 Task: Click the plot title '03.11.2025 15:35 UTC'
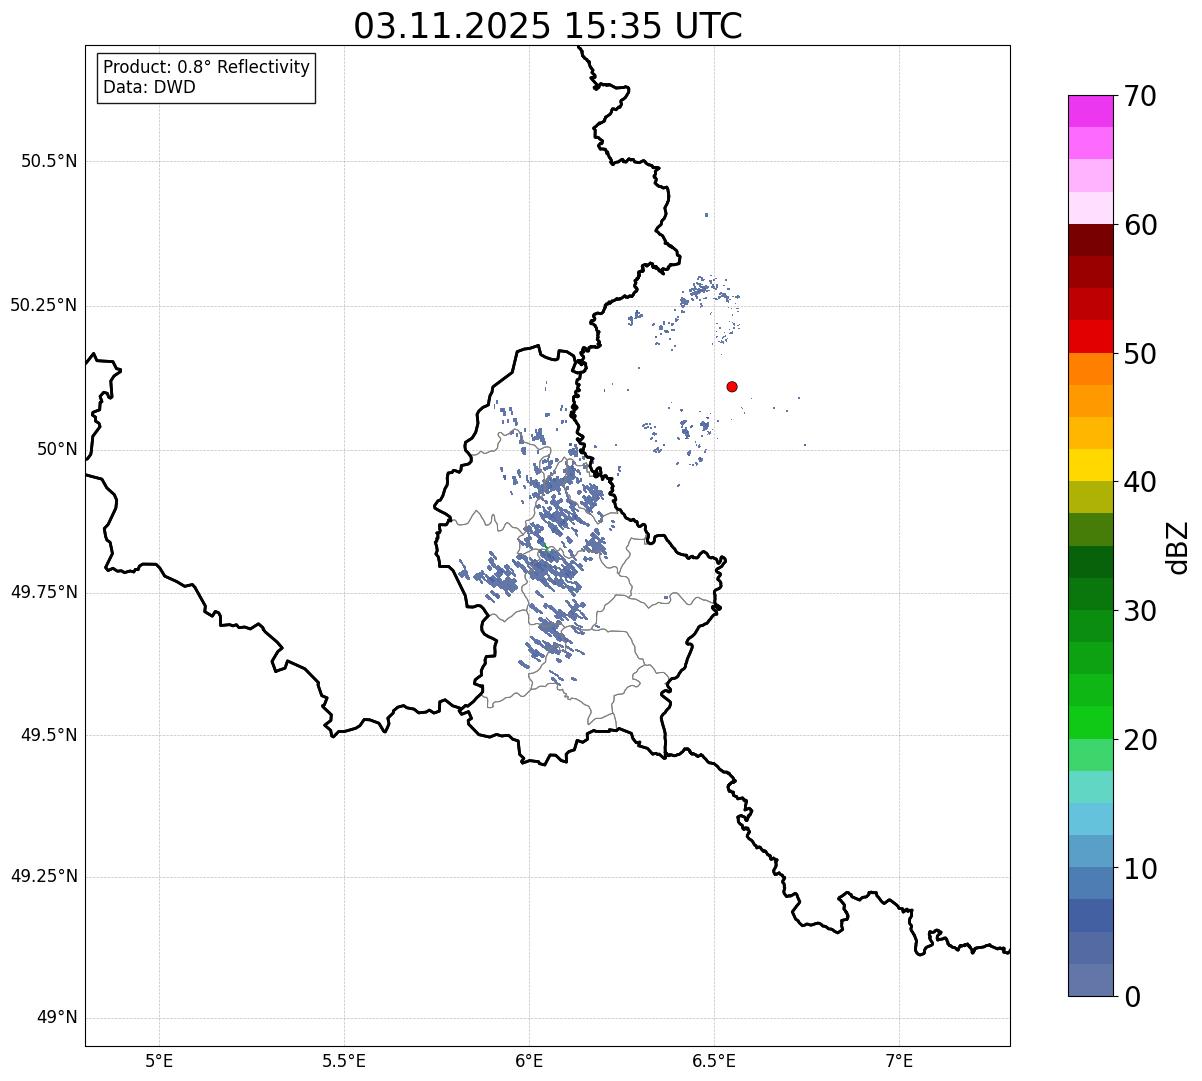coord(548,26)
